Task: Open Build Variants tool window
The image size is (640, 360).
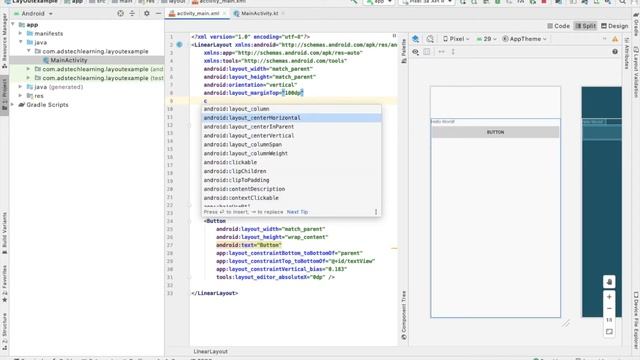Action: [x=4, y=233]
